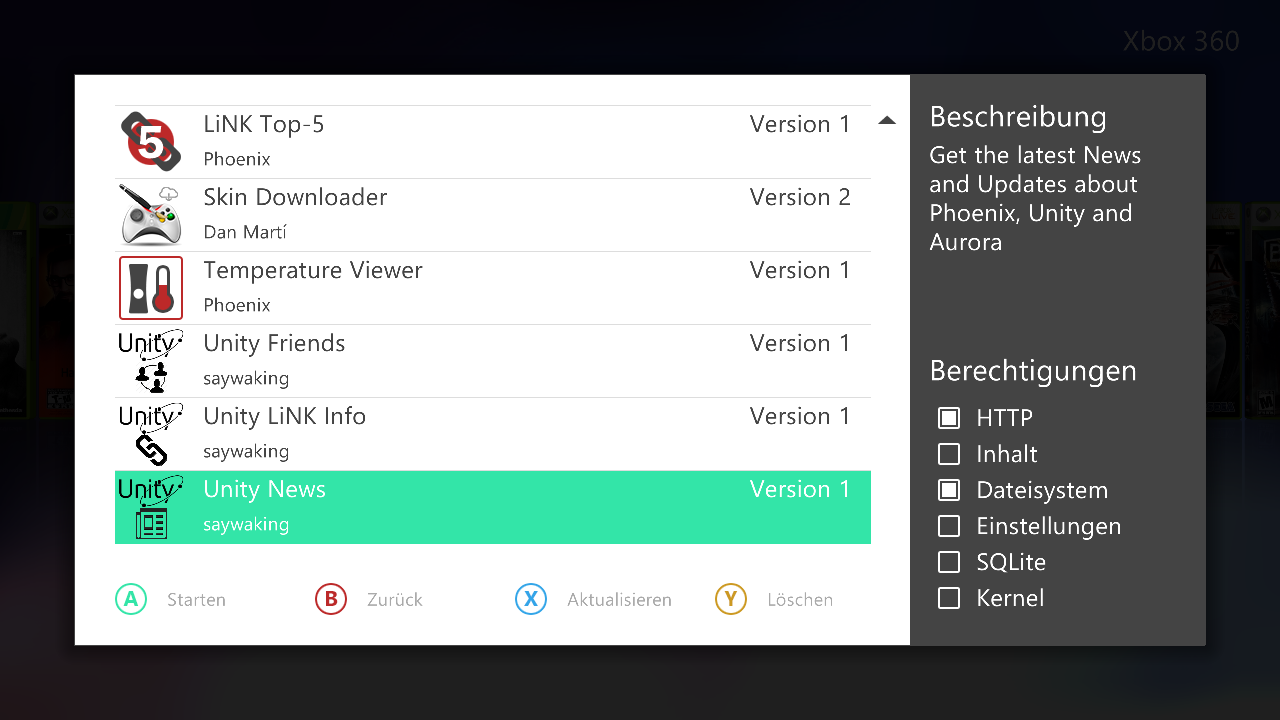Click the author name Dan Martí

click(x=245, y=232)
